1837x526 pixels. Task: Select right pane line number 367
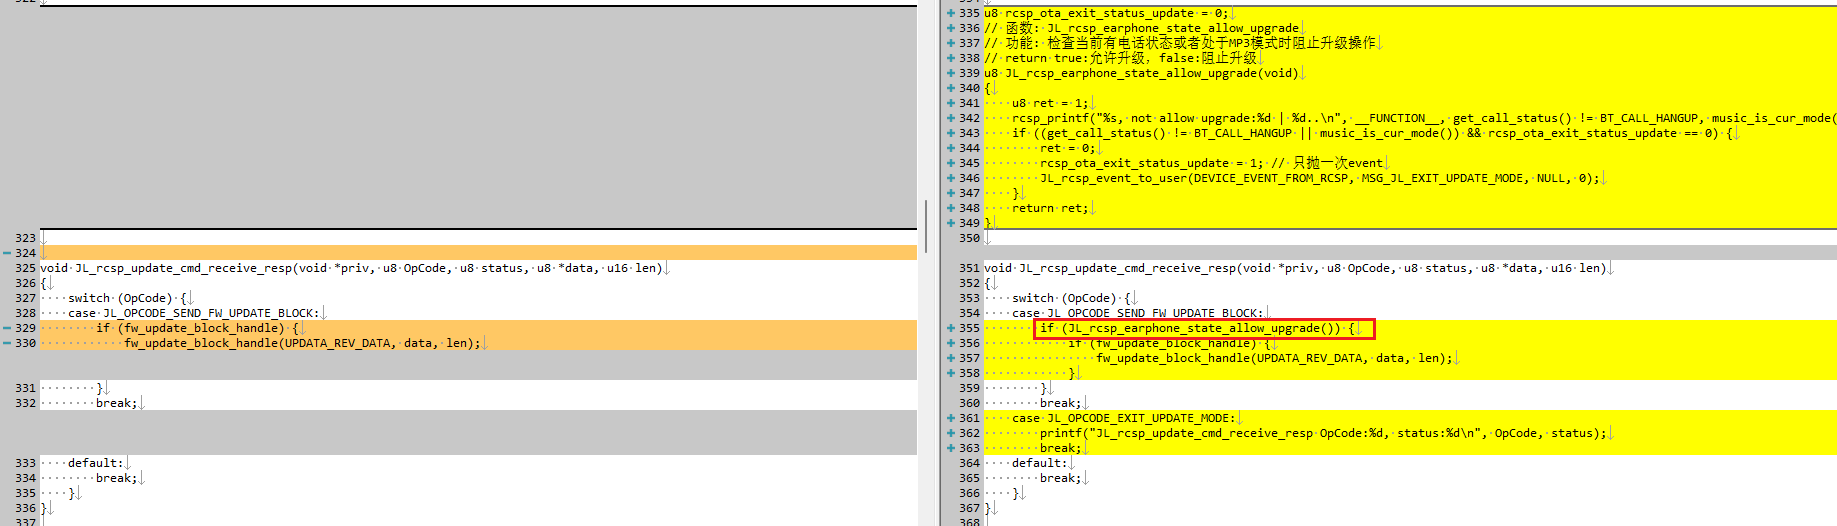coord(969,508)
